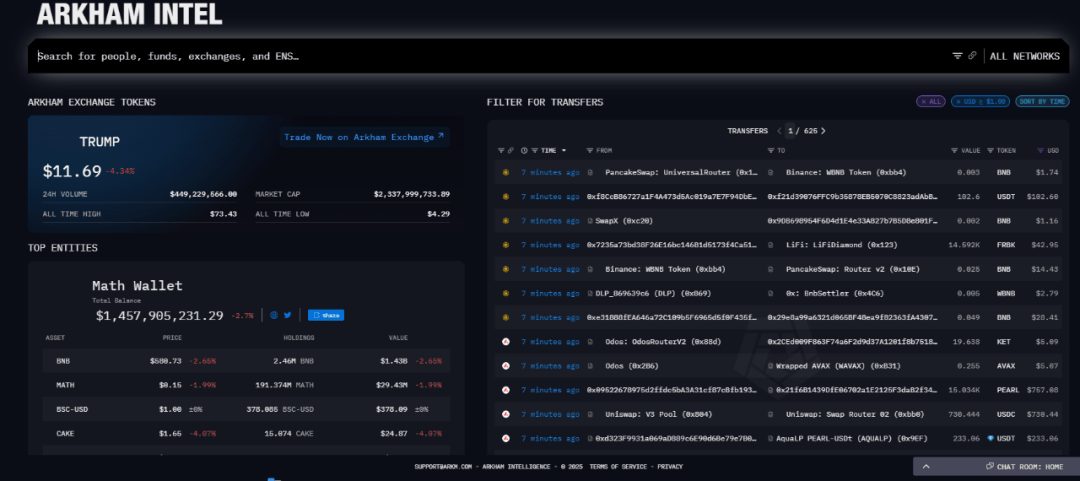Click the transfers page number field

pos(789,131)
